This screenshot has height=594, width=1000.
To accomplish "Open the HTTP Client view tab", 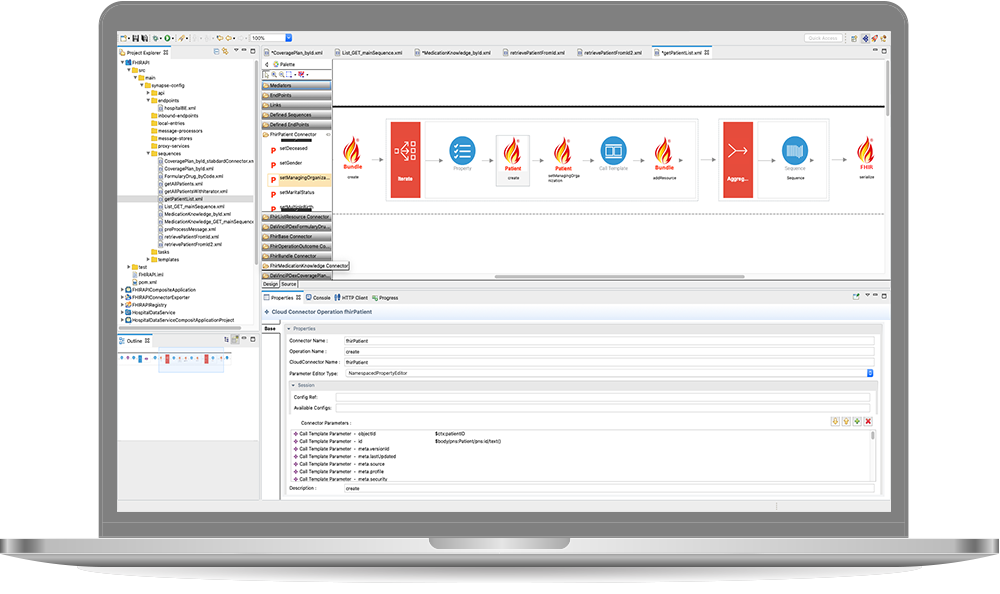I will pos(351,298).
